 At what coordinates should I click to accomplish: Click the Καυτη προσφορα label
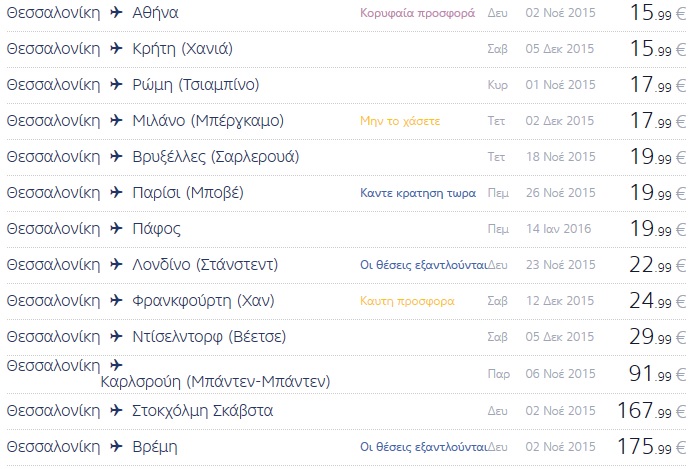click(407, 301)
